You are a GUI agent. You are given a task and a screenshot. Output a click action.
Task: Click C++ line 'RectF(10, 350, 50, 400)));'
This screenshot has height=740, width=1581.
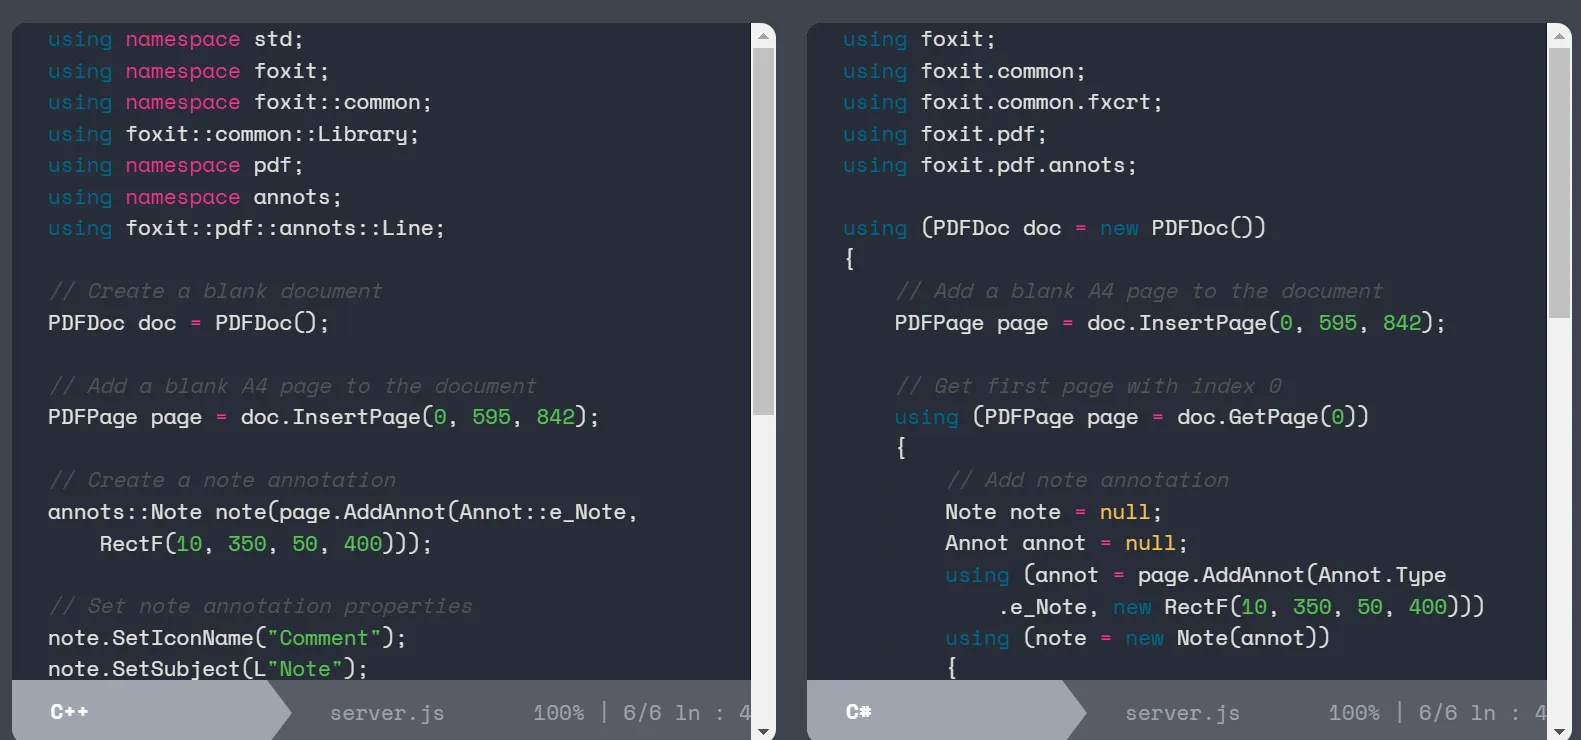[x=266, y=544]
